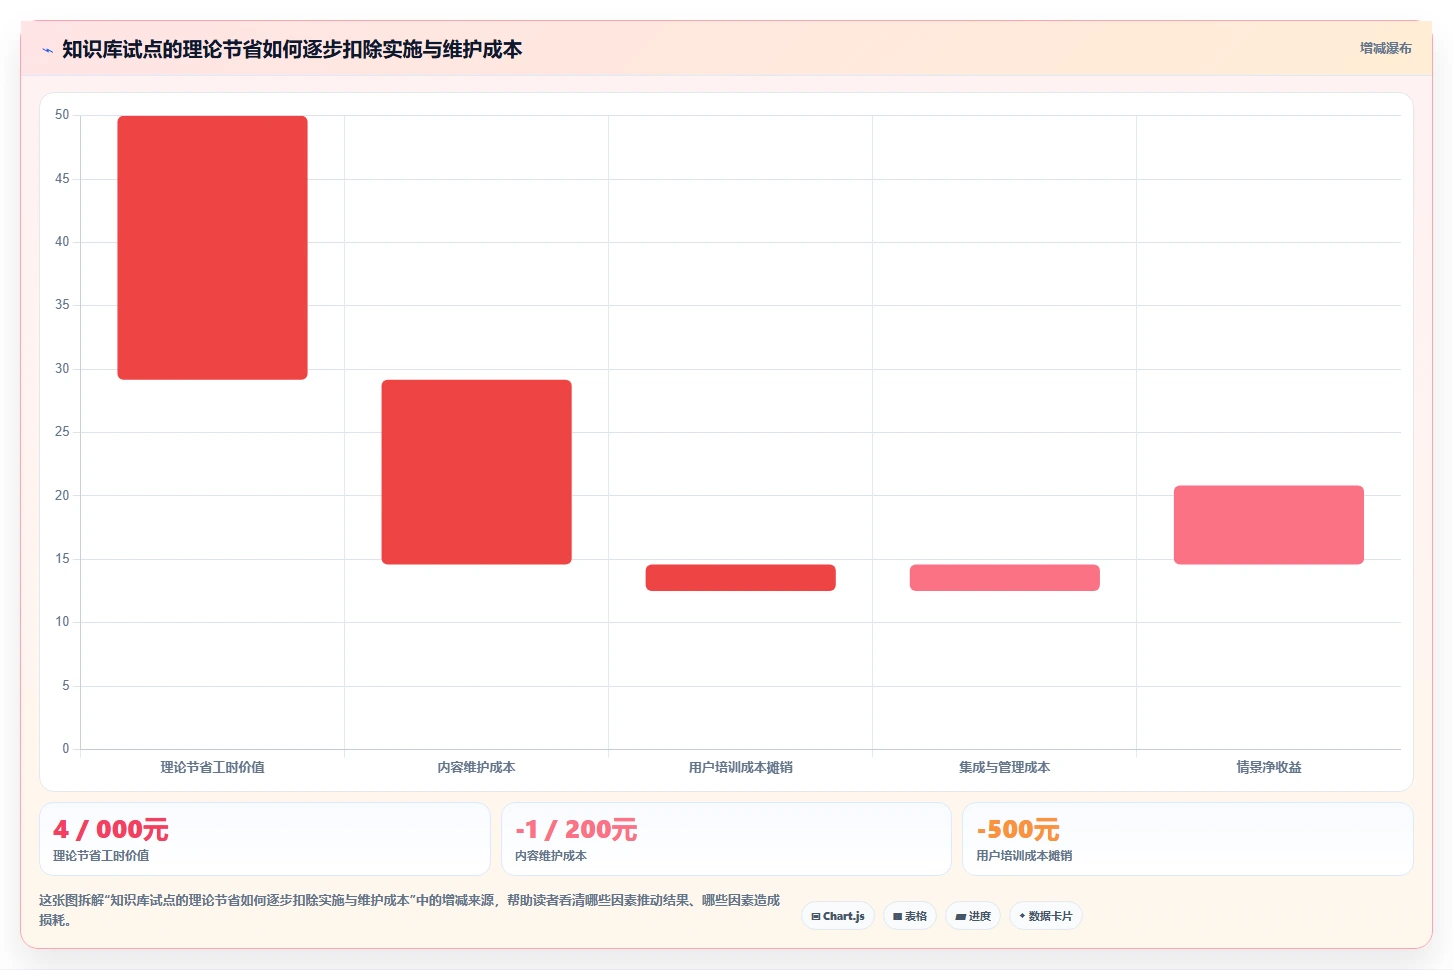
Task: Click the y-axis value 25
Action: point(62,432)
